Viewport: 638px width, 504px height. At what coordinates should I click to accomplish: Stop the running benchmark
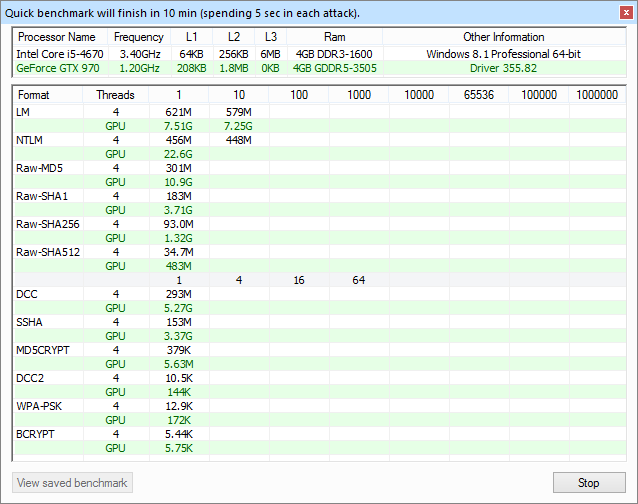point(589,482)
